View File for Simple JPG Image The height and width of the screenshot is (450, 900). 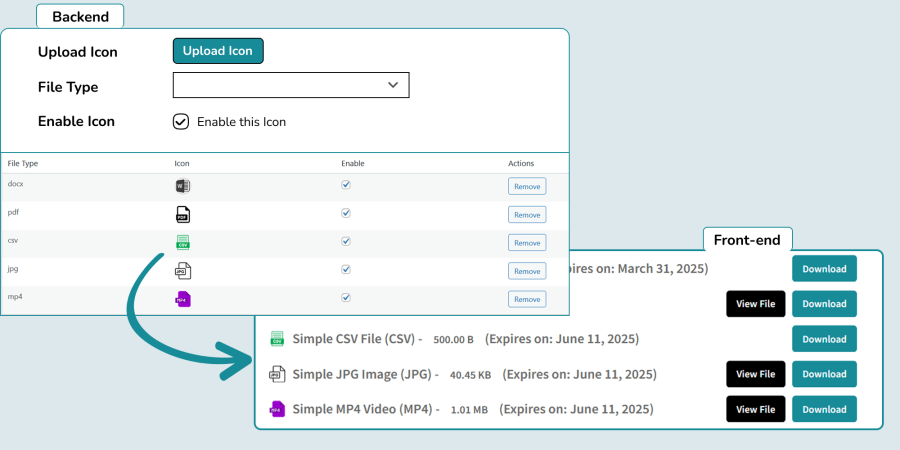tap(755, 374)
